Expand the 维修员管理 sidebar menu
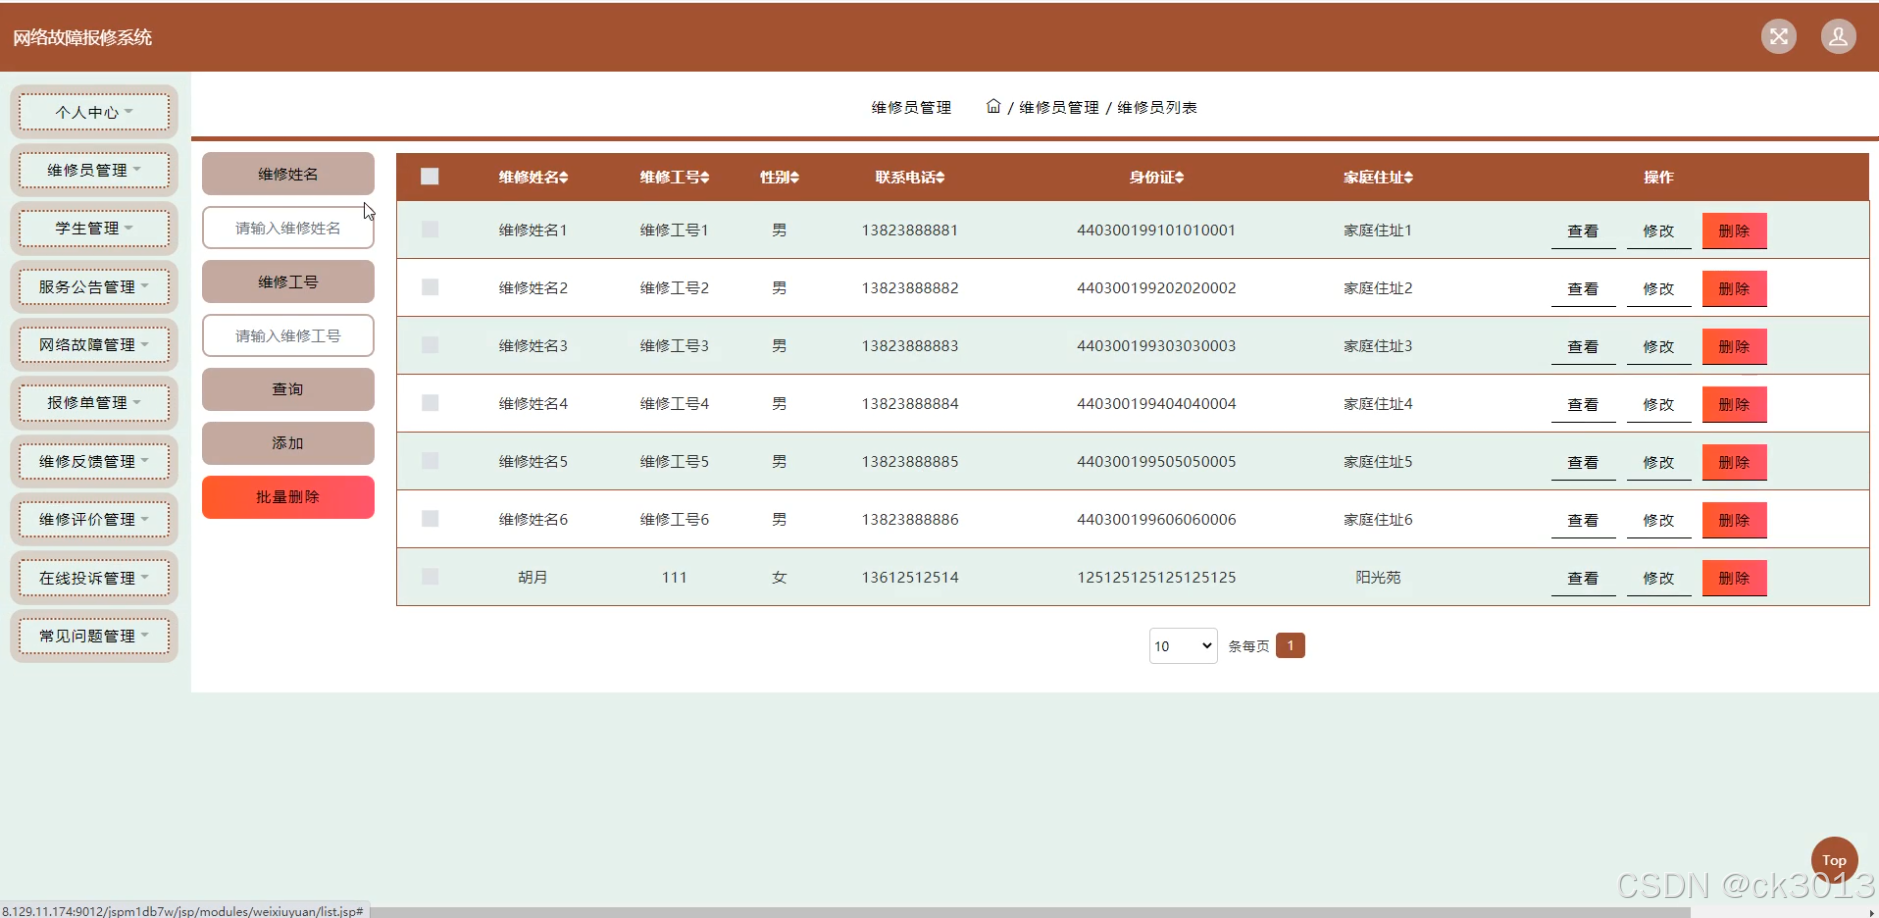The width and height of the screenshot is (1879, 918). (94, 170)
